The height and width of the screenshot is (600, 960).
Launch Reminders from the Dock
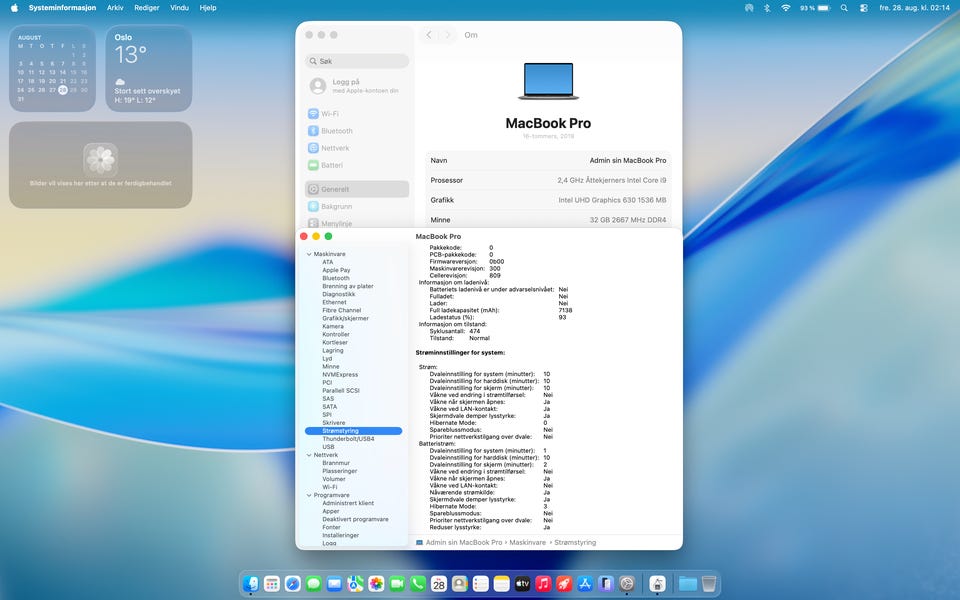click(481, 584)
